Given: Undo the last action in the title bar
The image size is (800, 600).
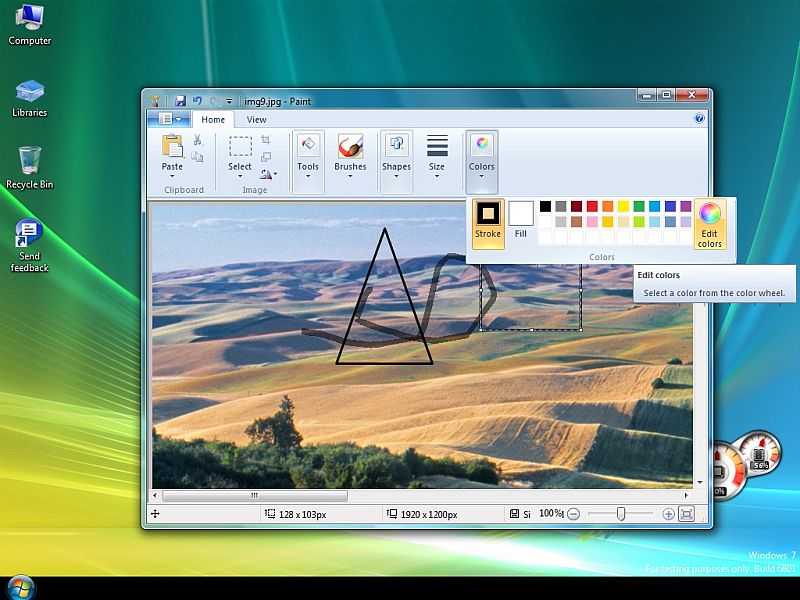Looking at the screenshot, I should [197, 101].
